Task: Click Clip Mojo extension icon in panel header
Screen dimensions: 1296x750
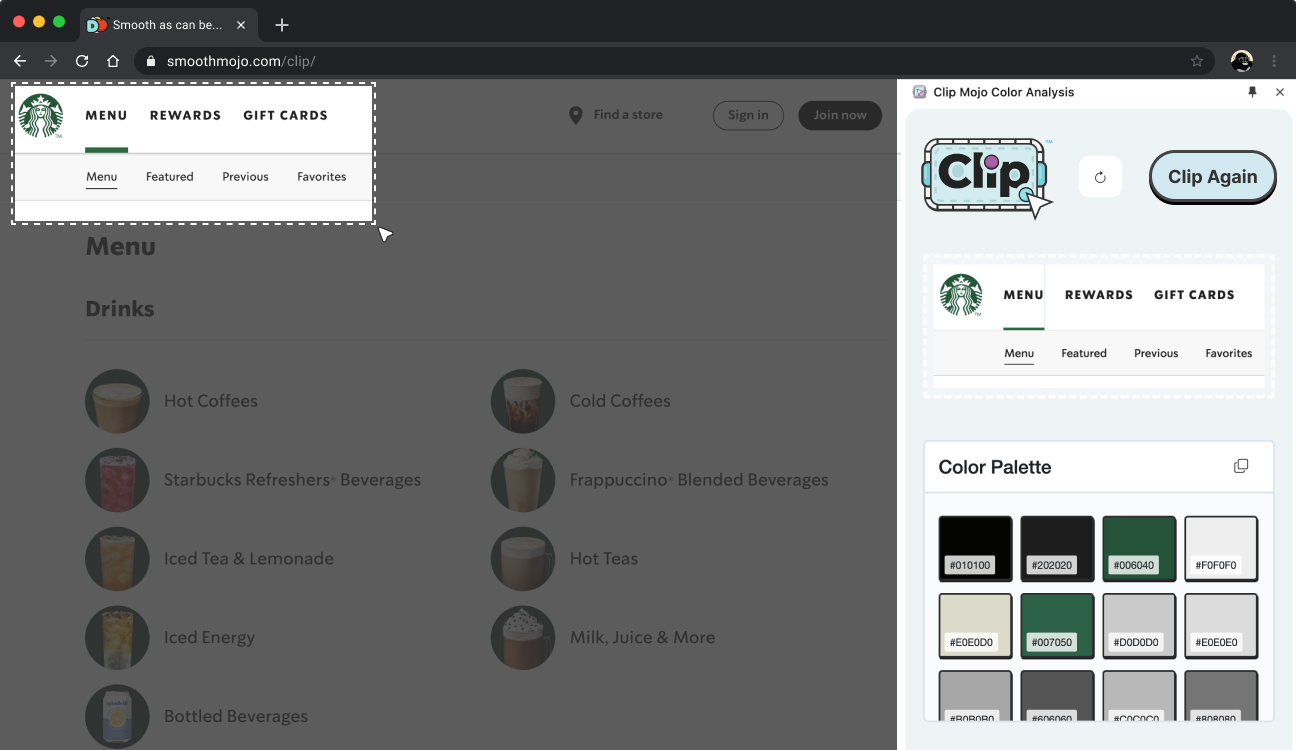Action: click(x=920, y=92)
